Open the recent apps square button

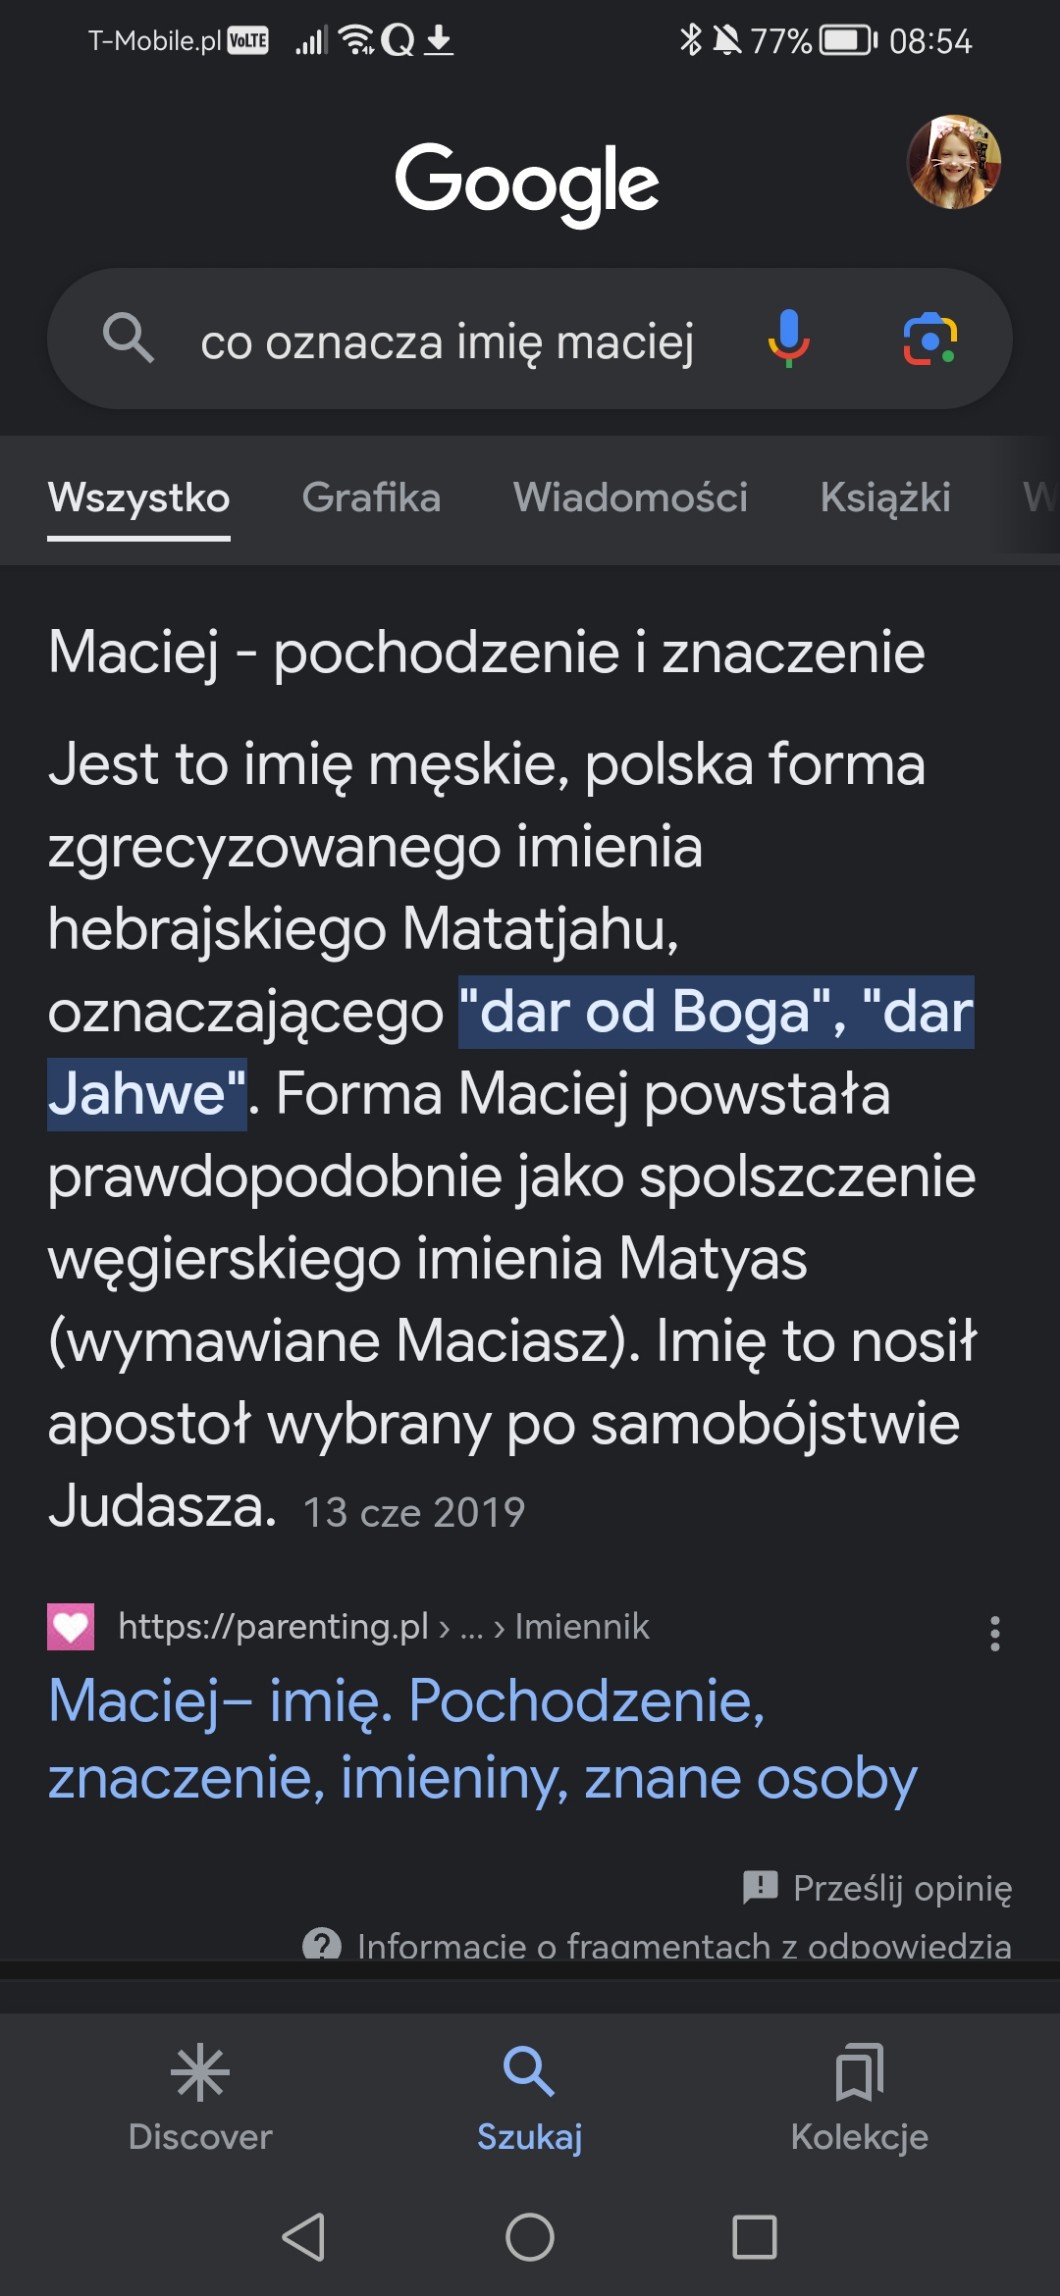click(x=754, y=2237)
